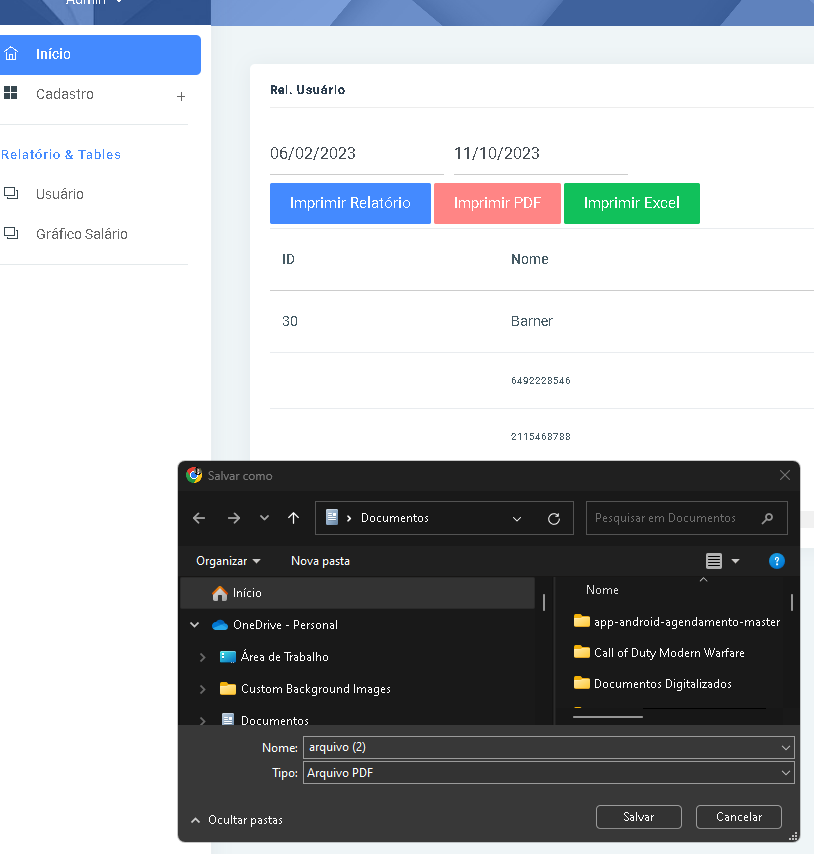Open the address bar breadcrumb chevron

click(517, 518)
